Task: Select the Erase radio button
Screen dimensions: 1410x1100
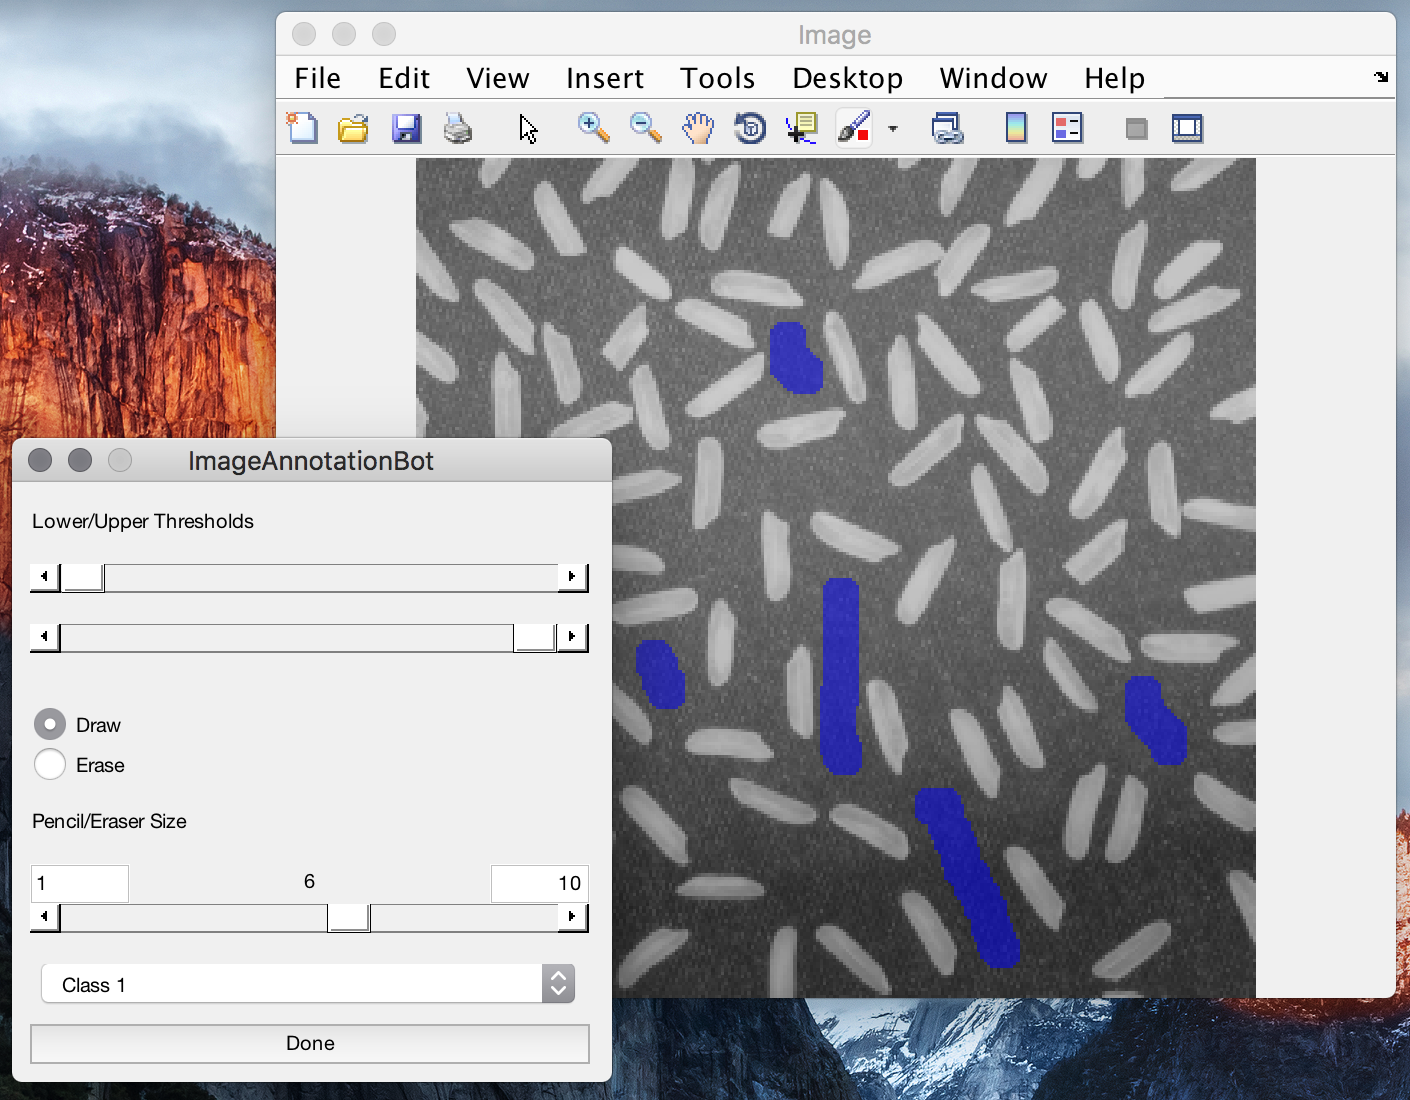Action: click(50, 764)
